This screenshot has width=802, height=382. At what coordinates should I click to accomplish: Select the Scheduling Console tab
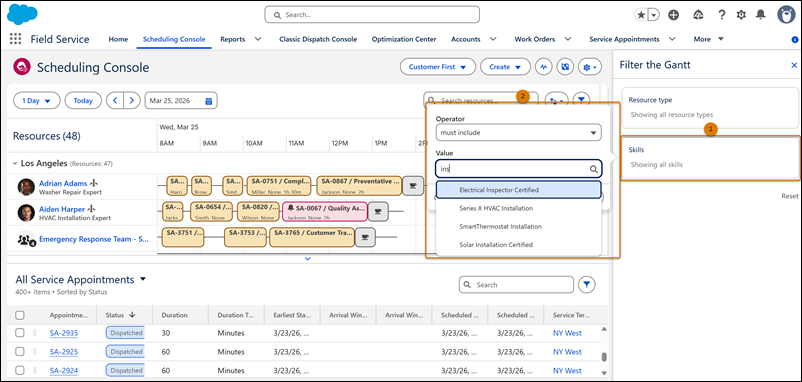(174, 39)
